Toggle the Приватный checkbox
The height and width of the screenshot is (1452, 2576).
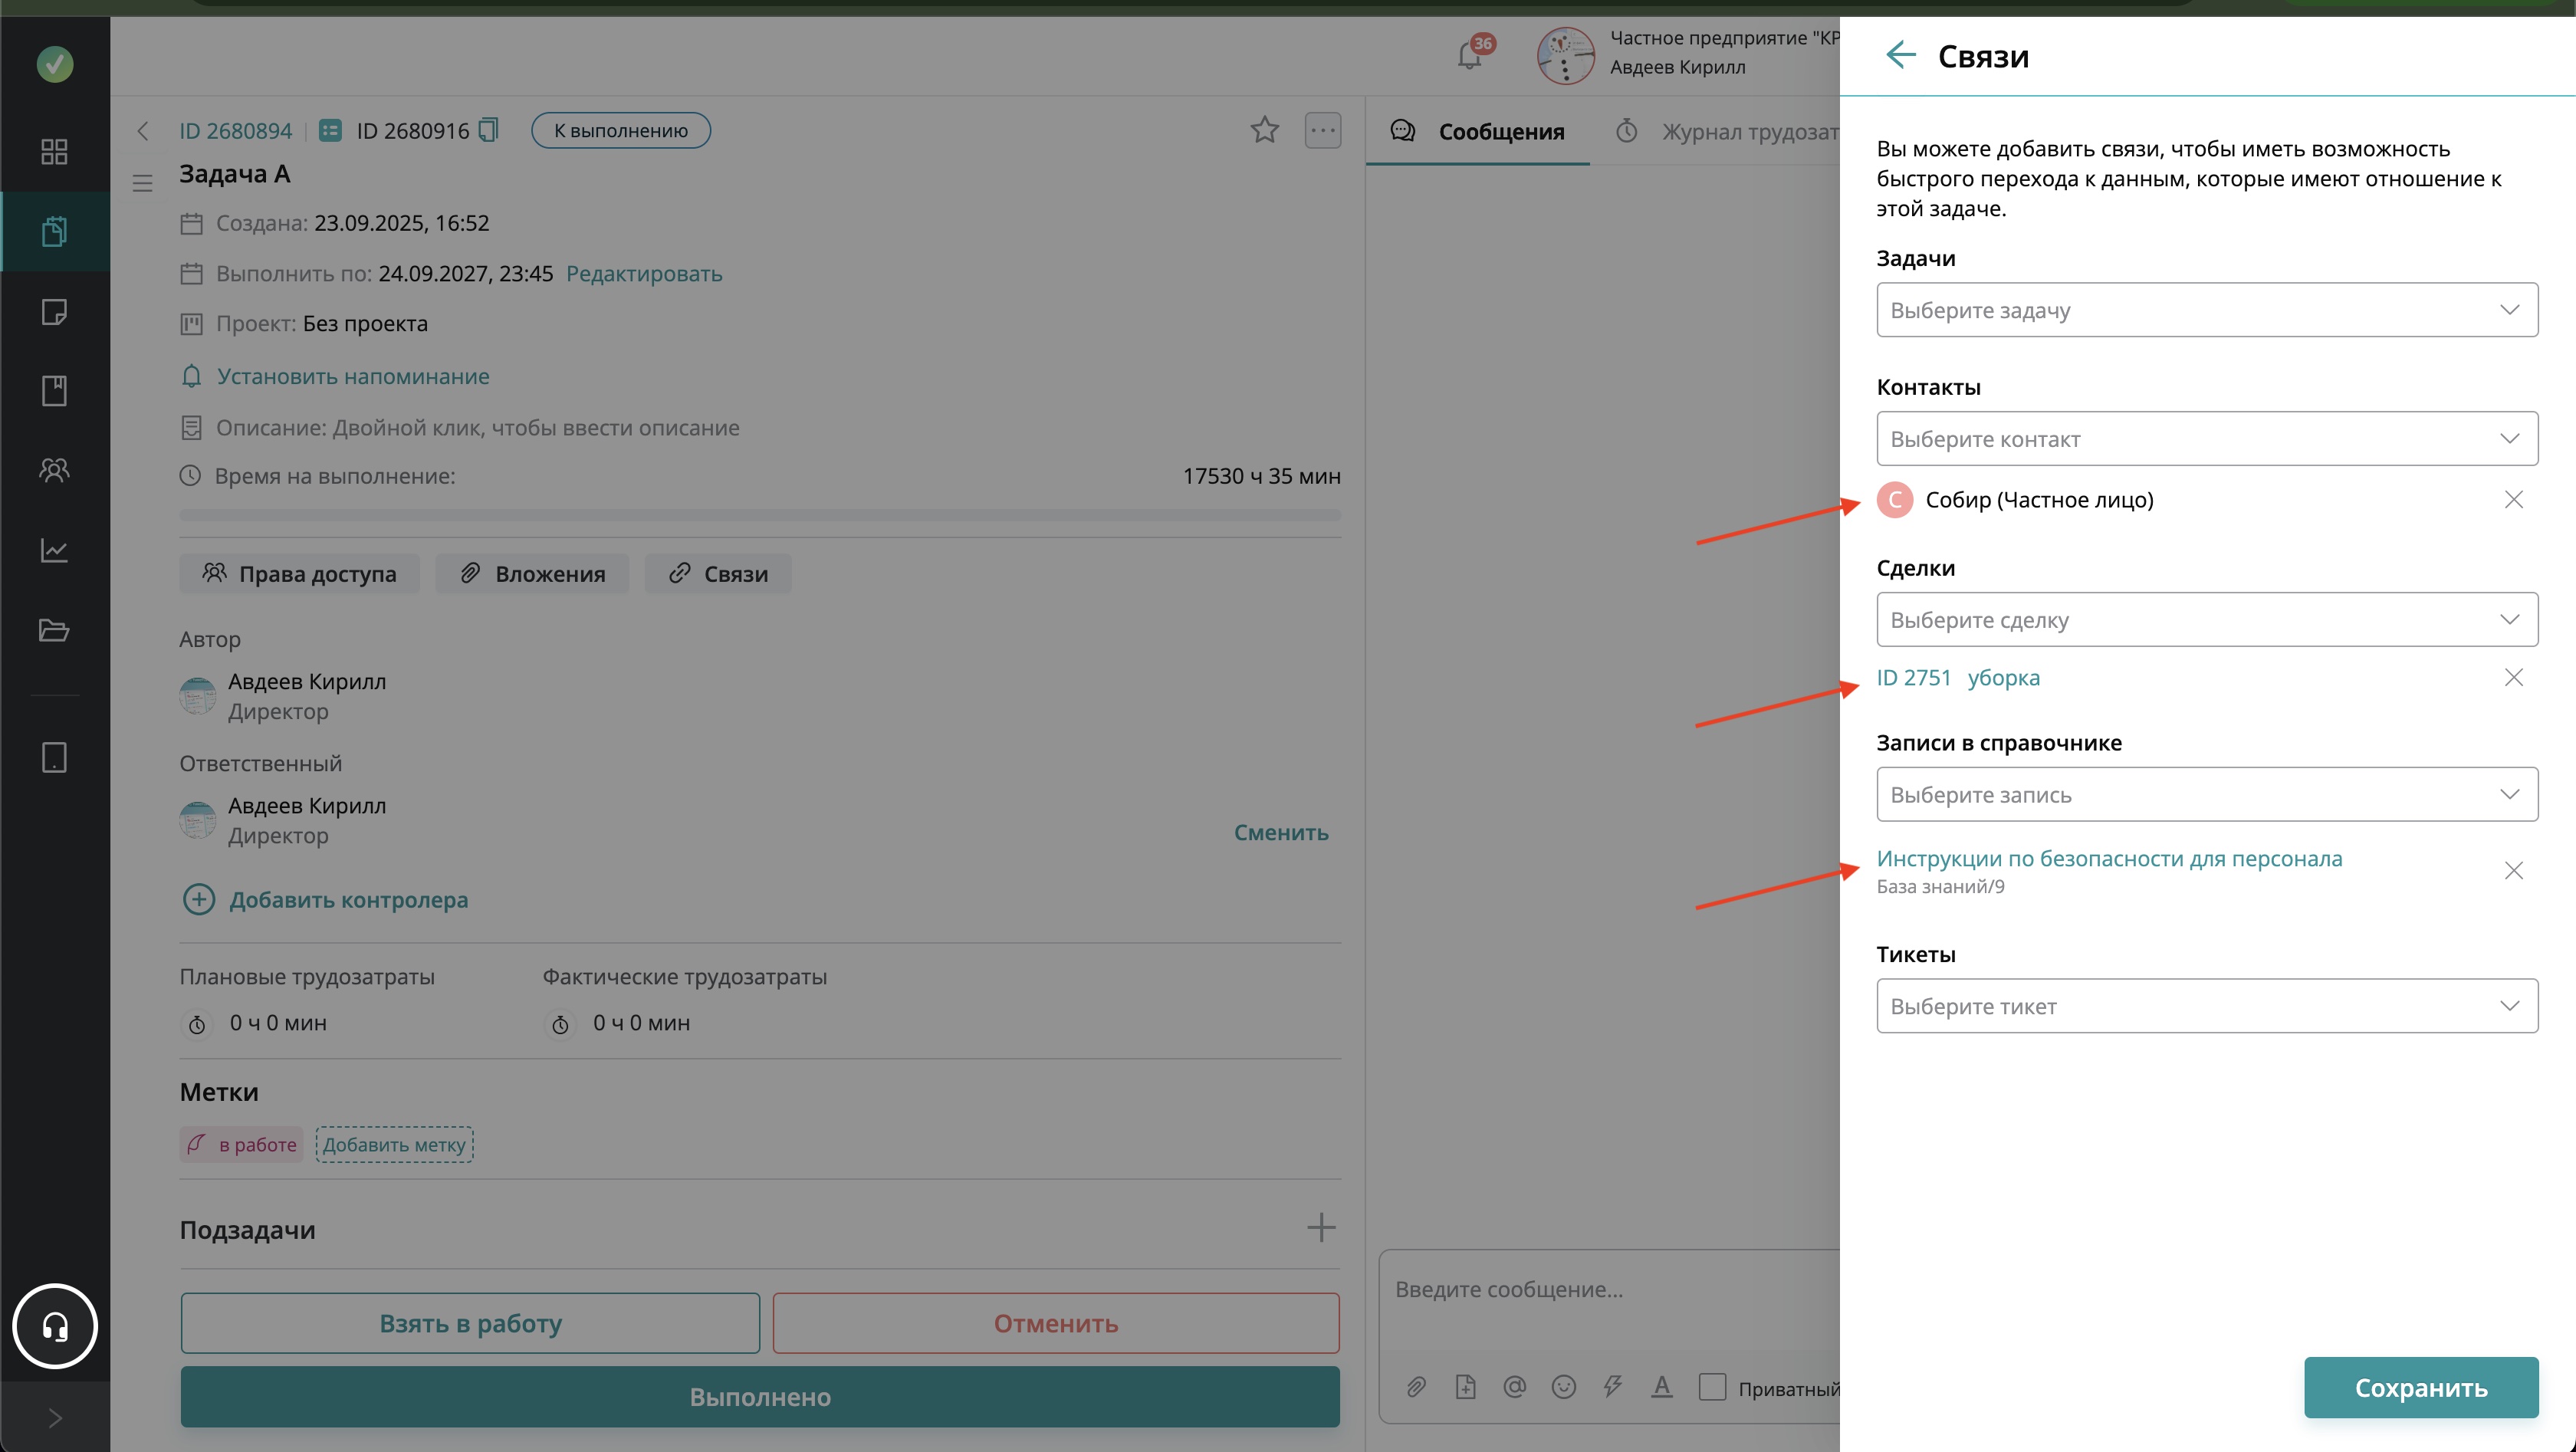tap(1712, 1387)
